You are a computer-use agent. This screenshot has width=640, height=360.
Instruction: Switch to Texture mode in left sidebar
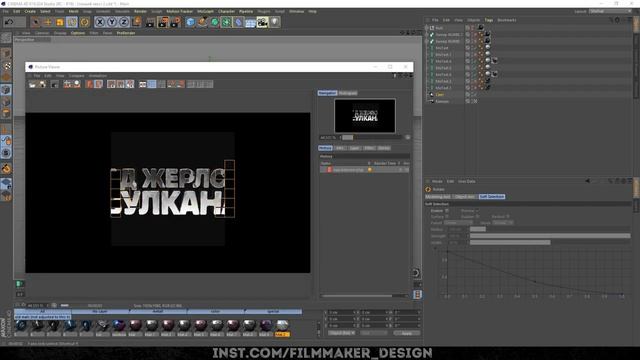pos(6,65)
